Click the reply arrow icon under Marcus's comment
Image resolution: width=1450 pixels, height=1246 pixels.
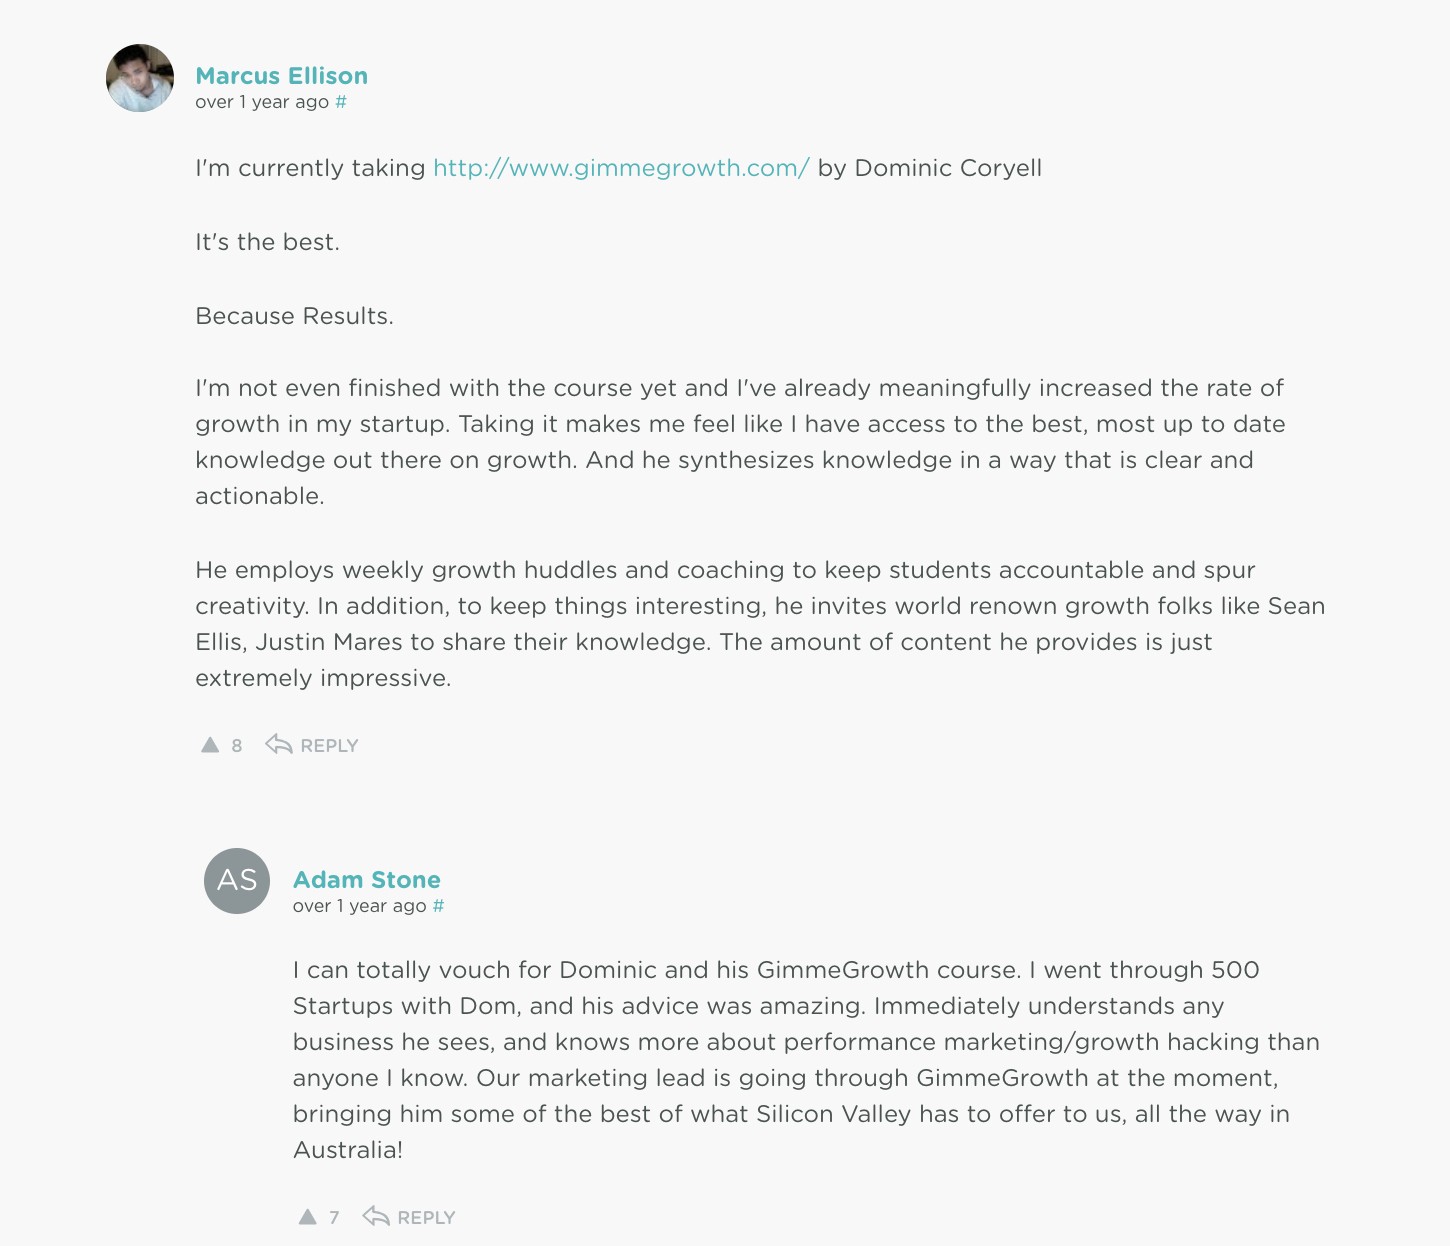(279, 744)
